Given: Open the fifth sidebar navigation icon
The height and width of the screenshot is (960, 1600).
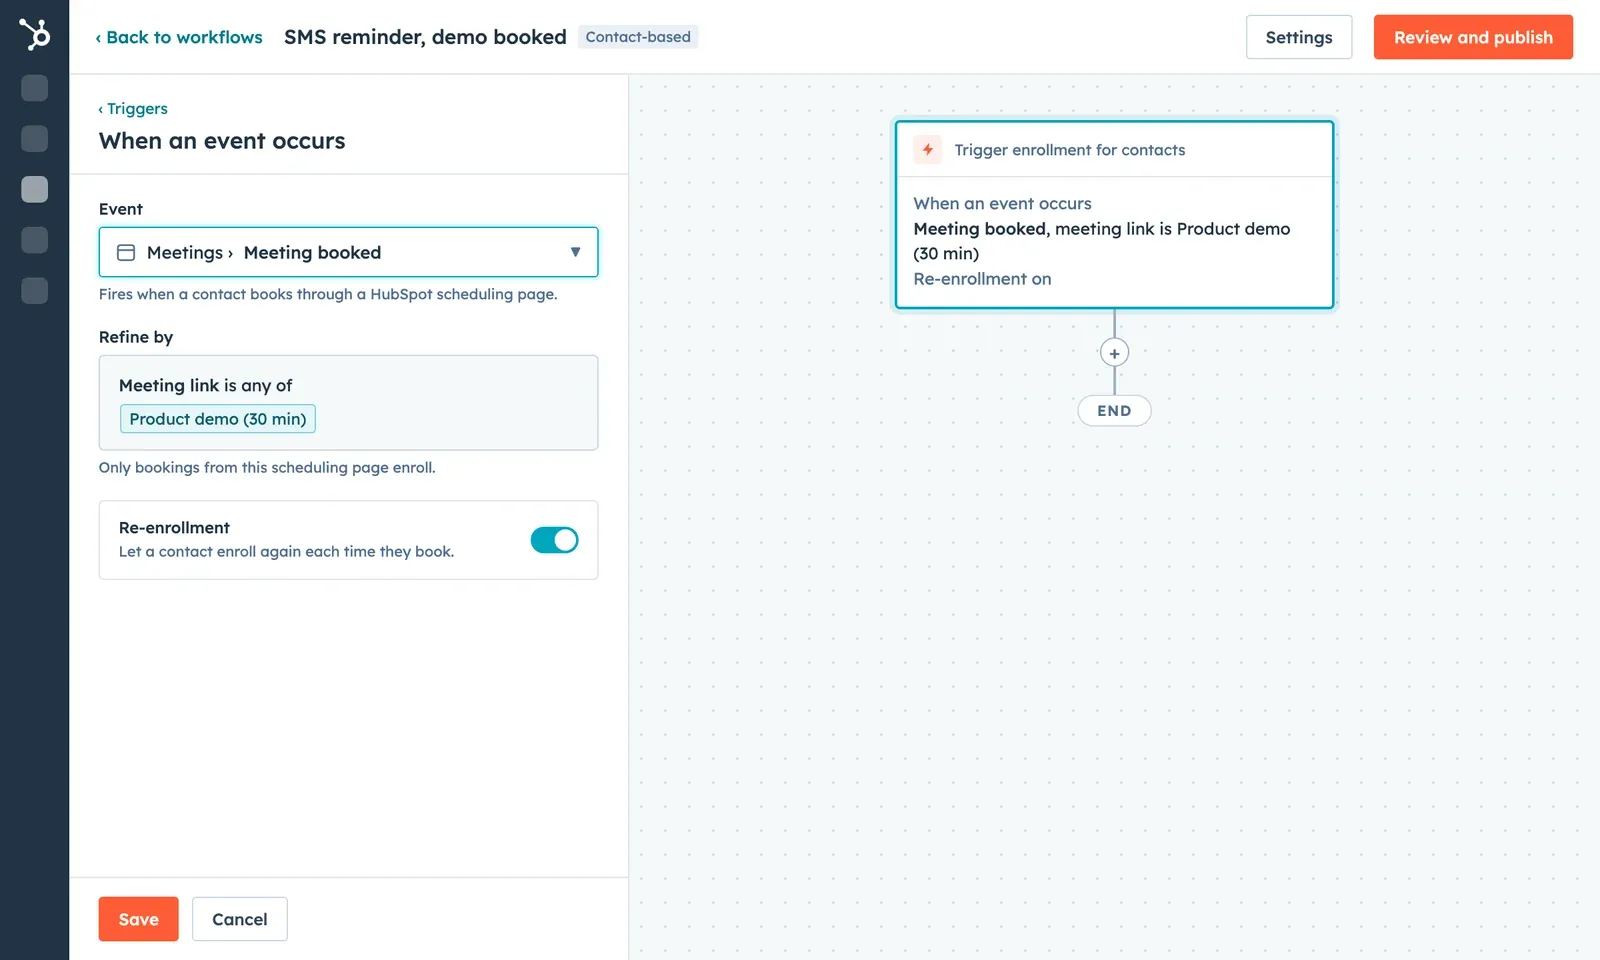Looking at the screenshot, I should point(34,291).
